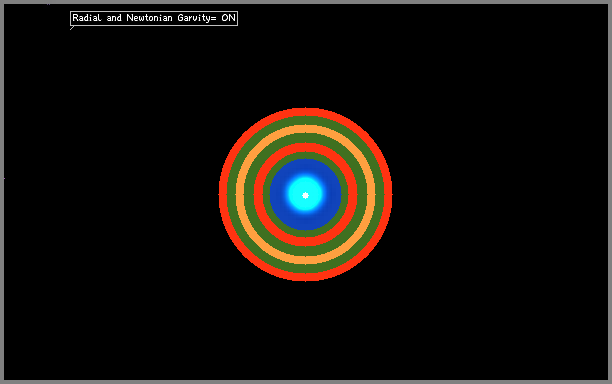Select the innermost green ring bordering the blue disk
This screenshot has width=612, height=384.
[x=306, y=155]
